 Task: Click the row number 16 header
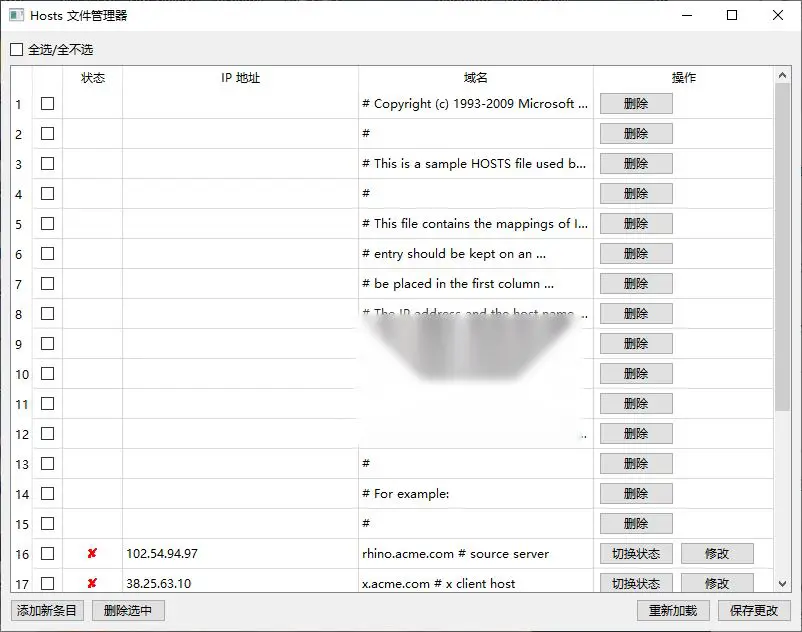(22, 554)
